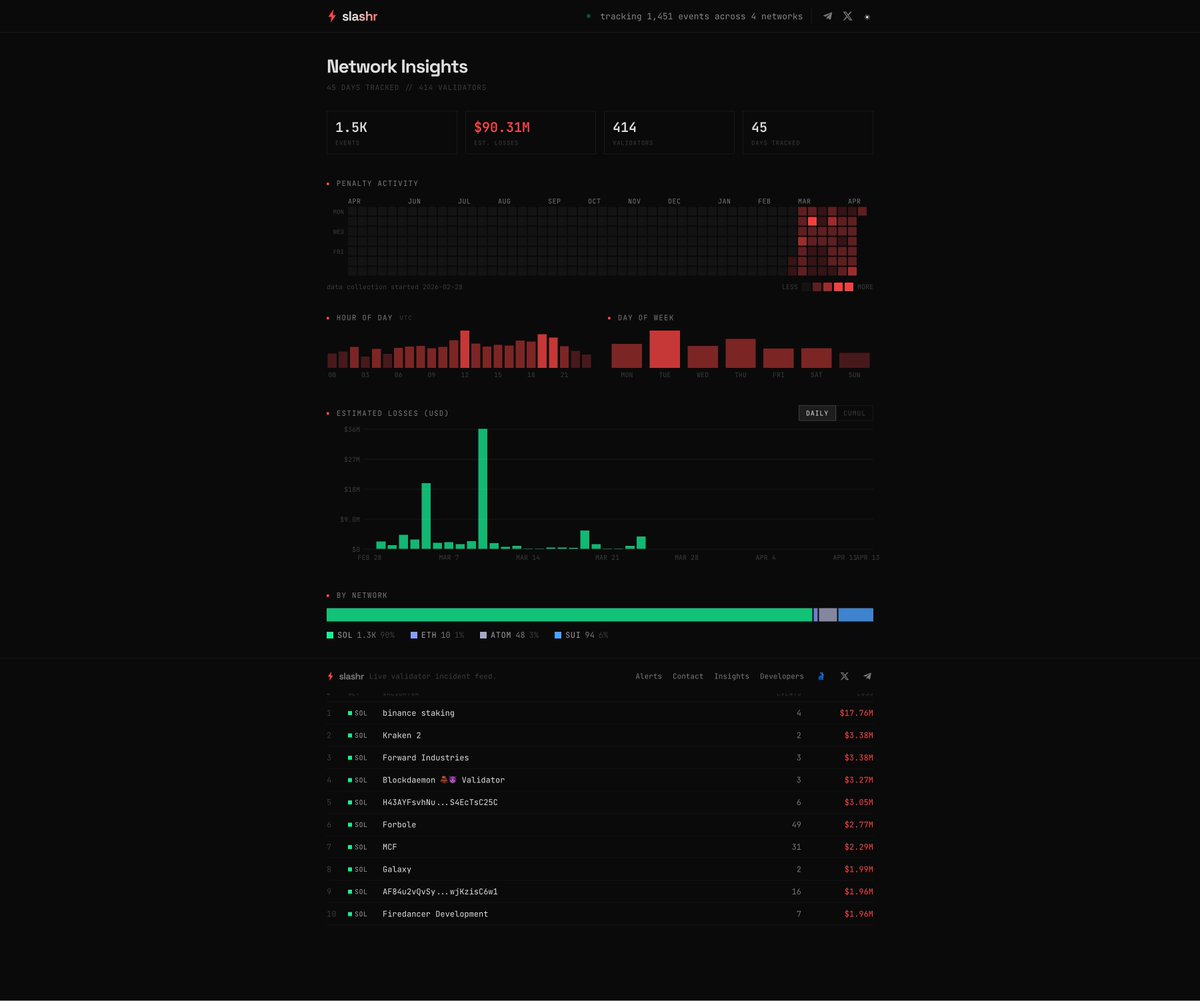Select the binance staking row
The width and height of the screenshot is (1200, 1001).
click(x=600, y=713)
